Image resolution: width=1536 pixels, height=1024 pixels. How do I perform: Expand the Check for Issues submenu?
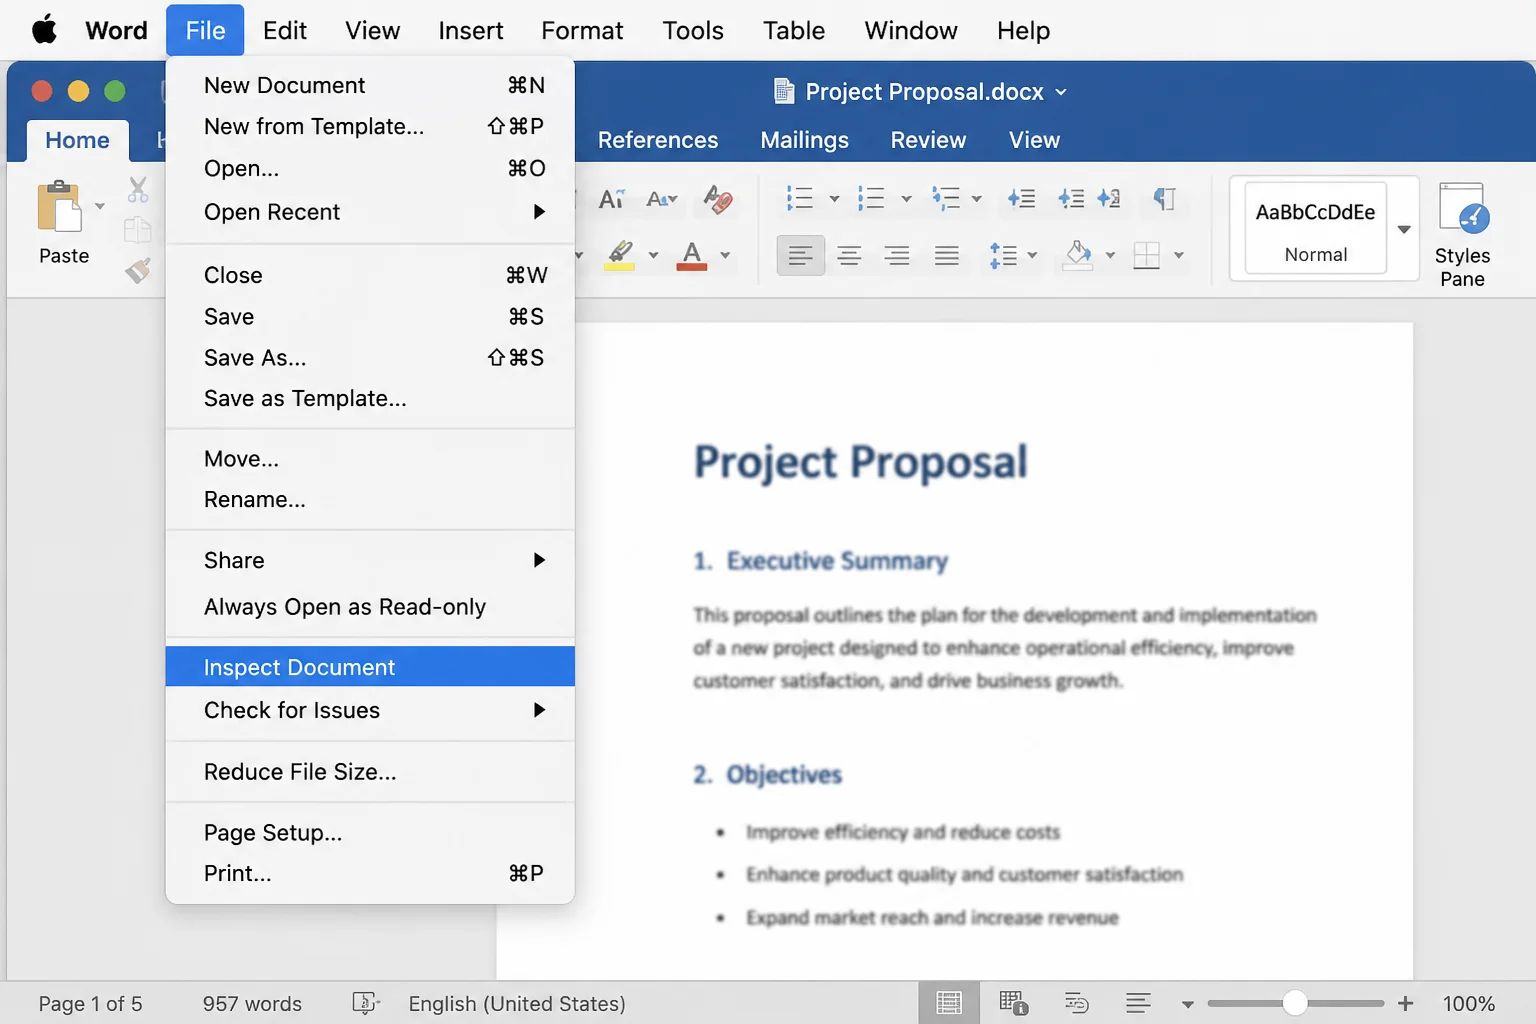pos(370,710)
